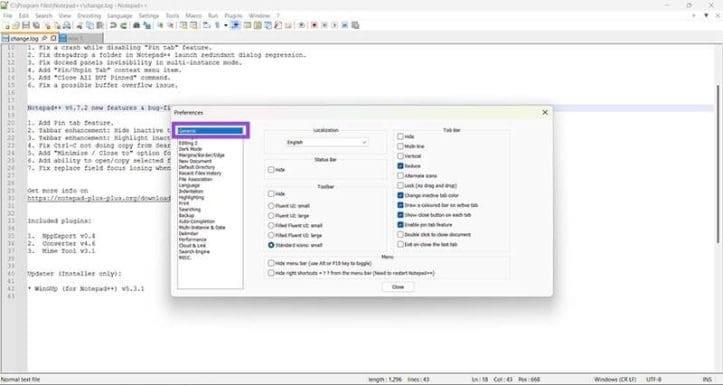This screenshot has height=385, width=723.
Task: Select Fluent UI: large radio button
Action: pos(271,215)
